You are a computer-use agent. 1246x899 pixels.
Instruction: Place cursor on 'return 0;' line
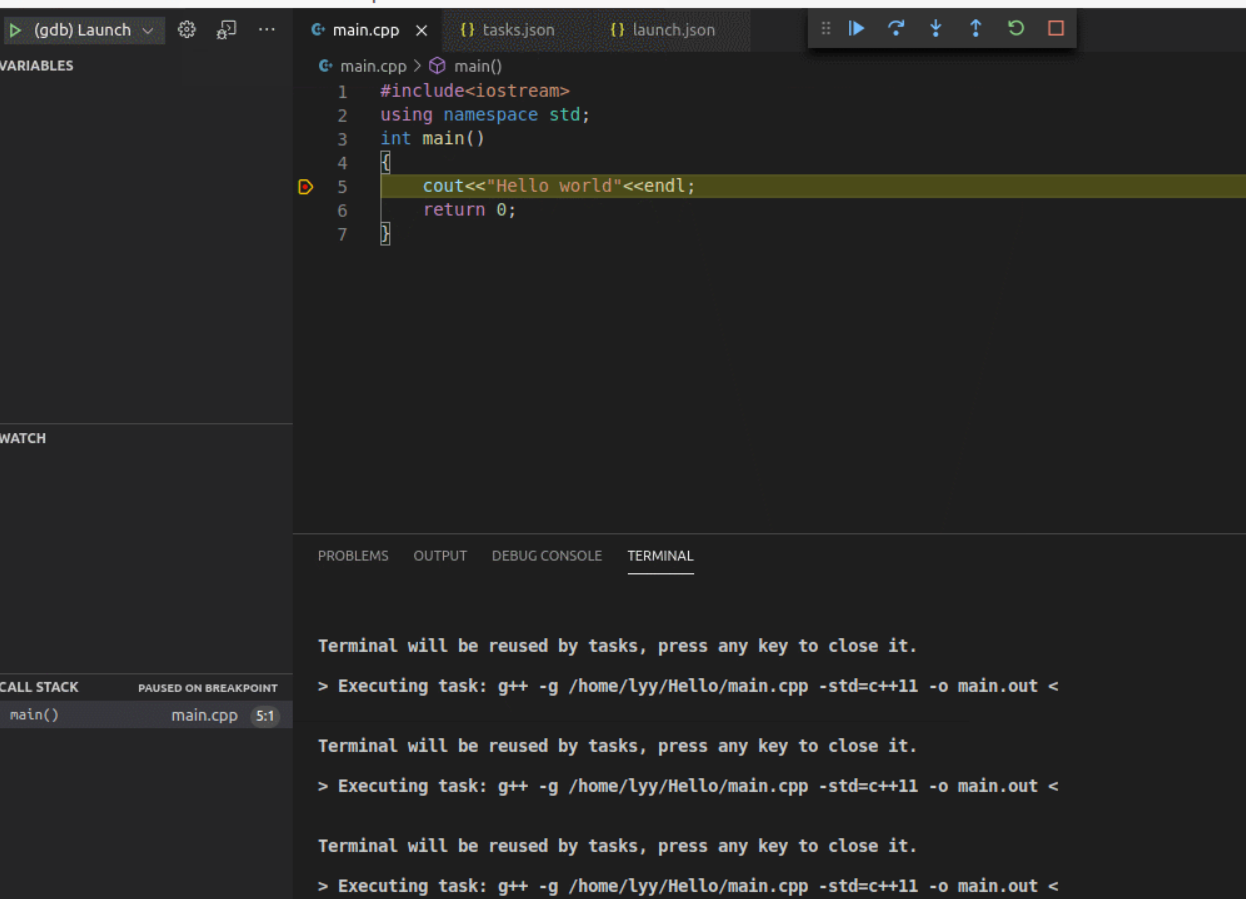tap(470, 210)
